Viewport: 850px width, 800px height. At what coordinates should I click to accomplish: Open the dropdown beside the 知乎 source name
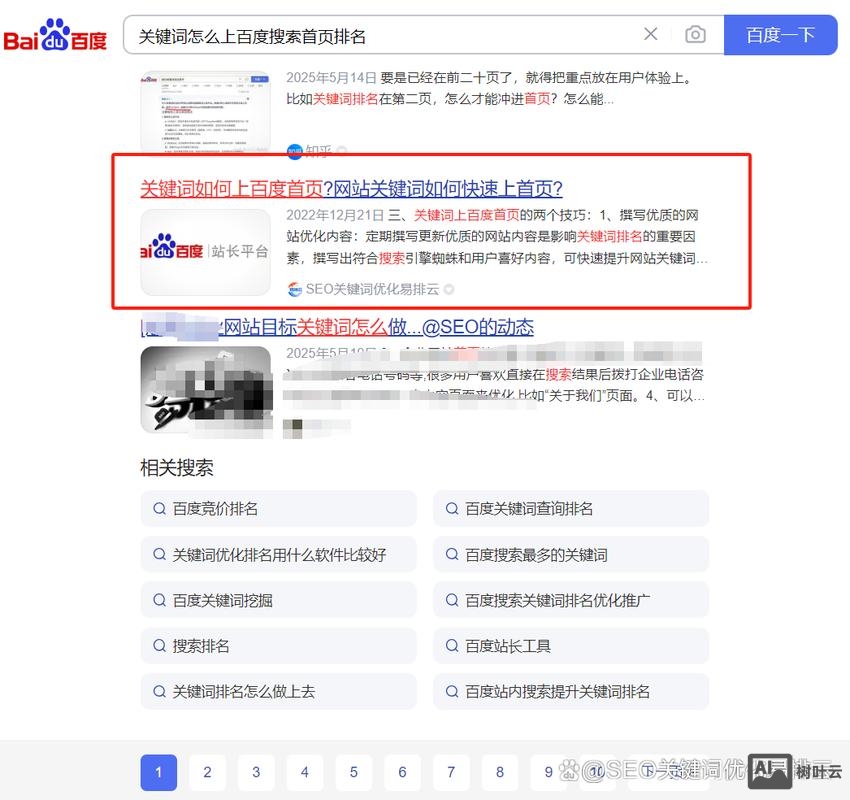click(340, 151)
